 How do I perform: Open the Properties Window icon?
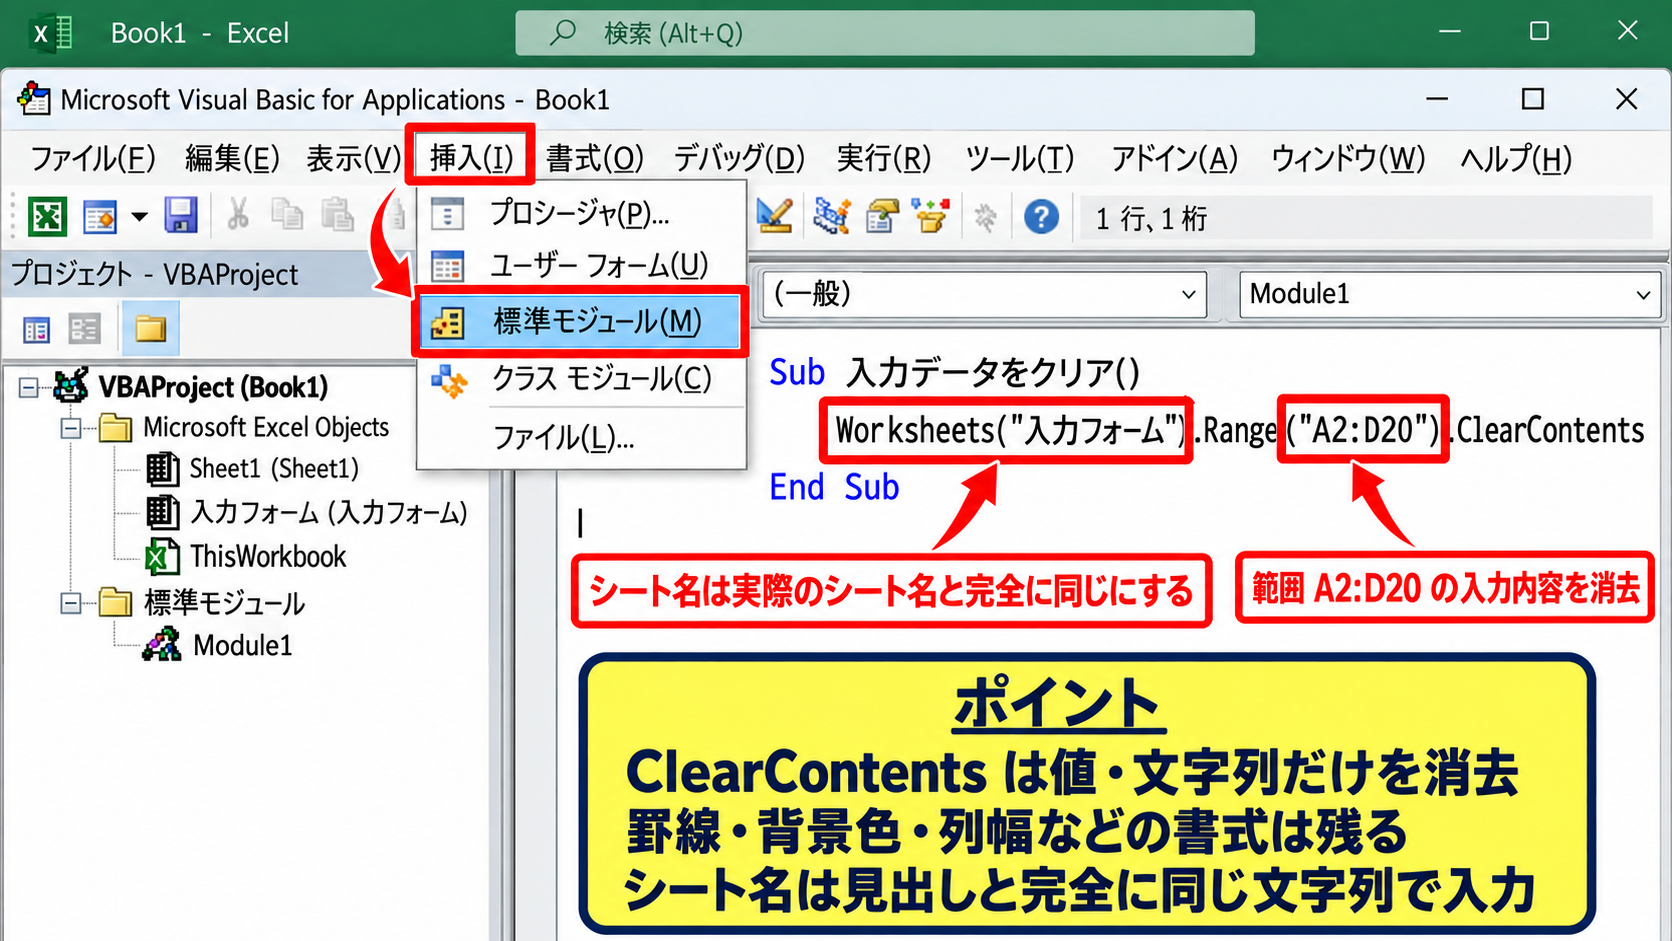[882, 216]
